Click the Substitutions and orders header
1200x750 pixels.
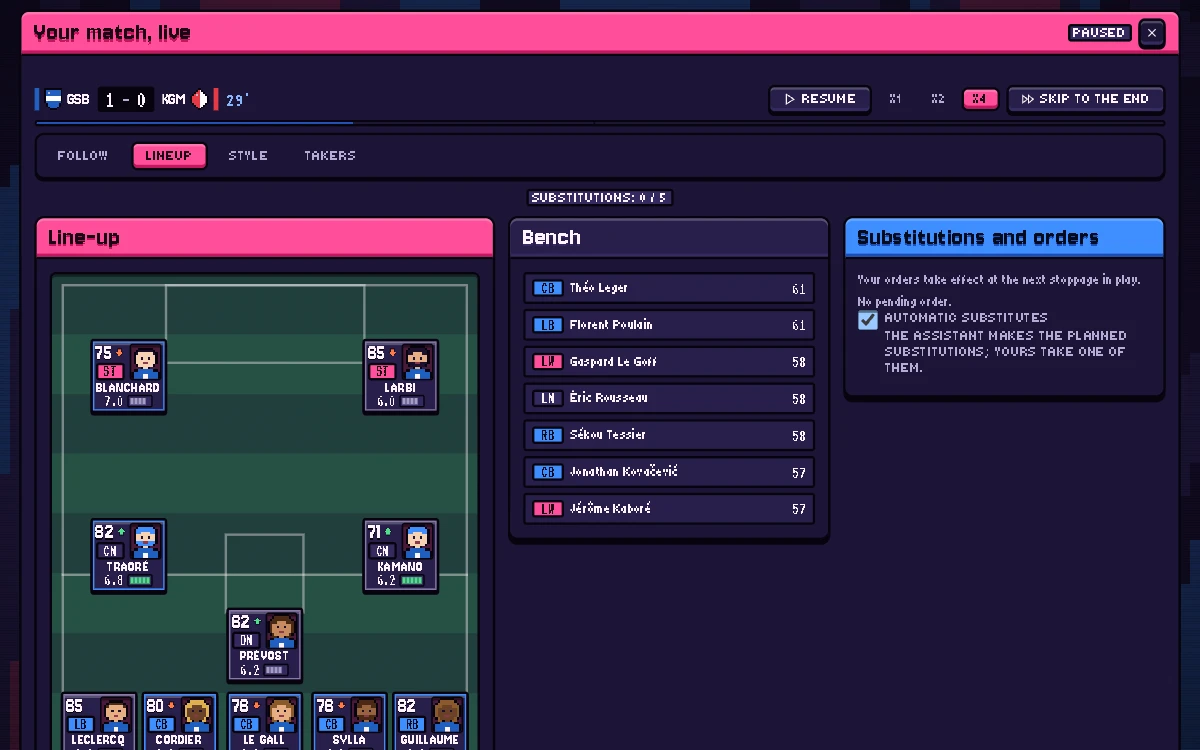point(1004,238)
